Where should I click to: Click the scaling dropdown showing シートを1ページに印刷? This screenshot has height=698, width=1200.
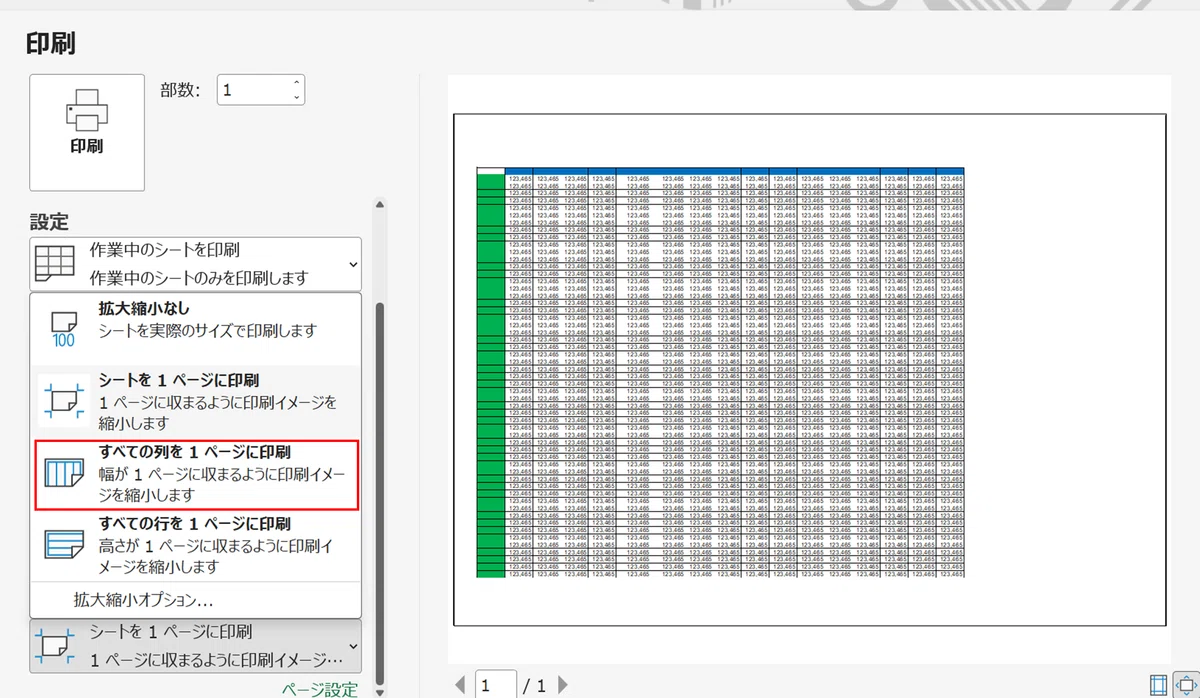(x=196, y=646)
